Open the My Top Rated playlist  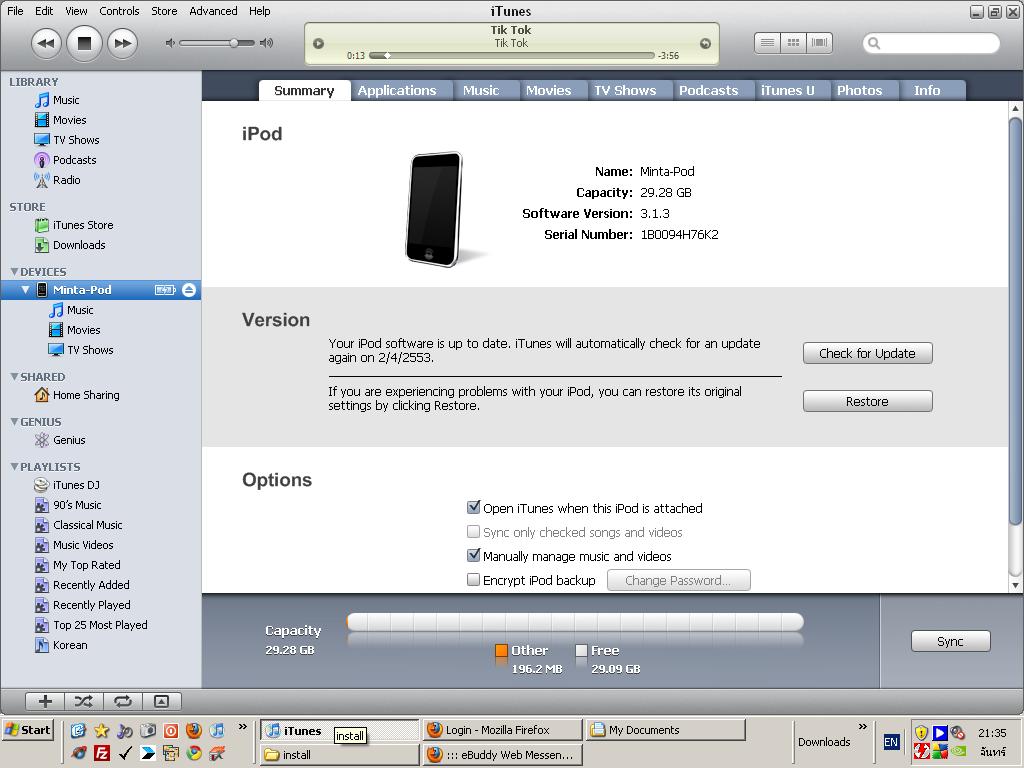pyautogui.click(x=86, y=565)
